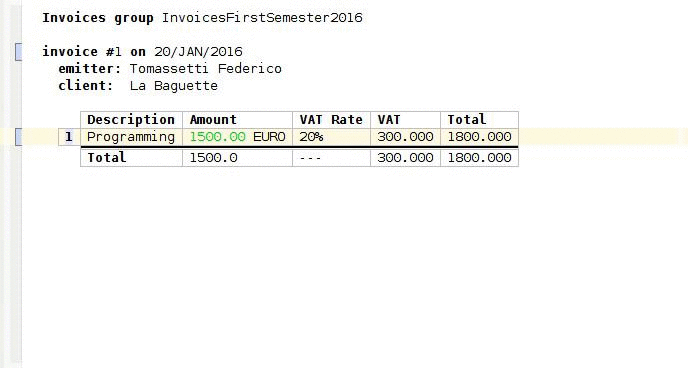Click the invoice date 20/JAN/2016

tap(198, 52)
